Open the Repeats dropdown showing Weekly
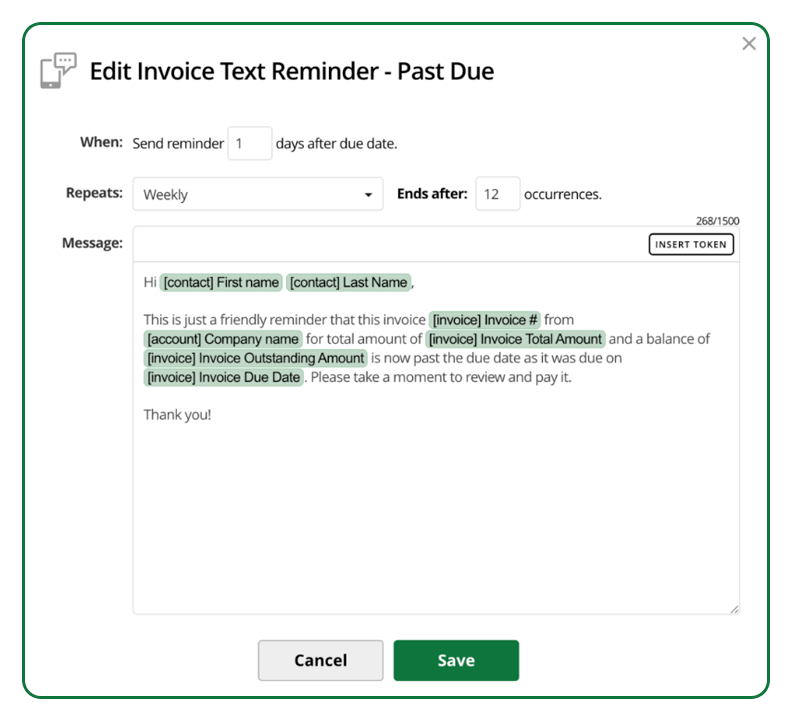The width and height of the screenshot is (792, 720). pos(257,194)
